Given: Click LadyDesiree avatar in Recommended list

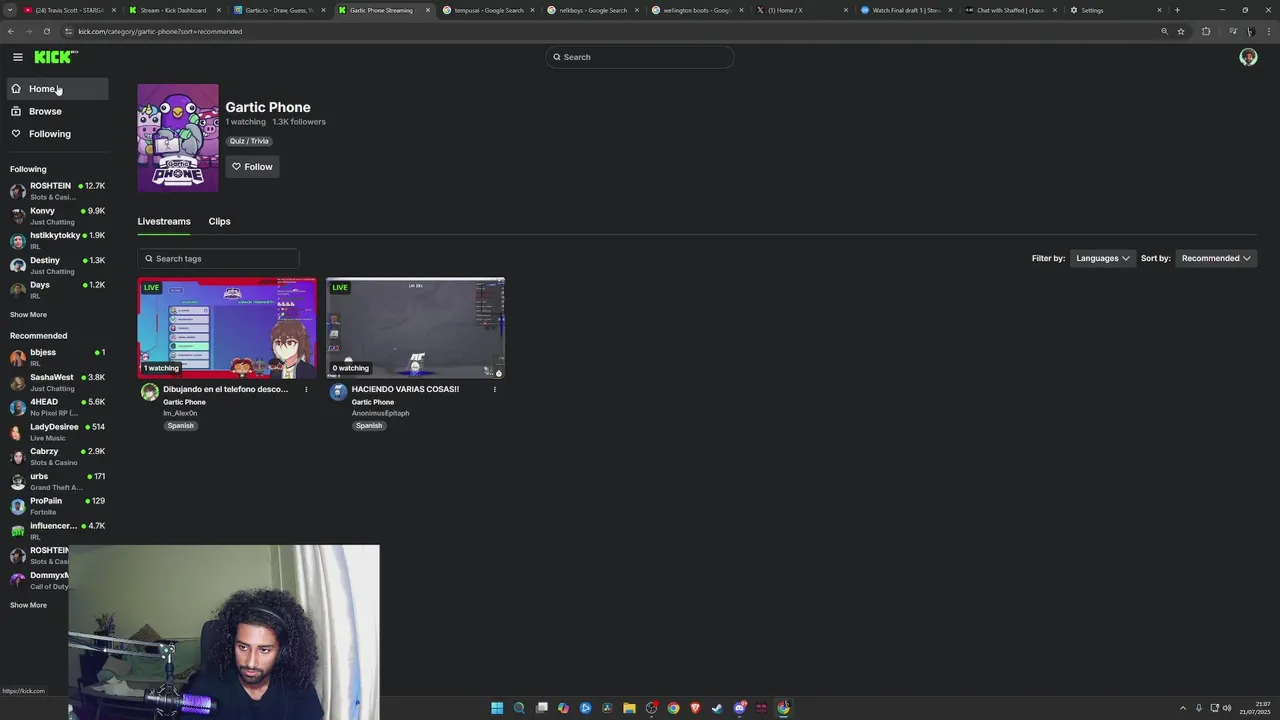Looking at the screenshot, I should [18, 432].
